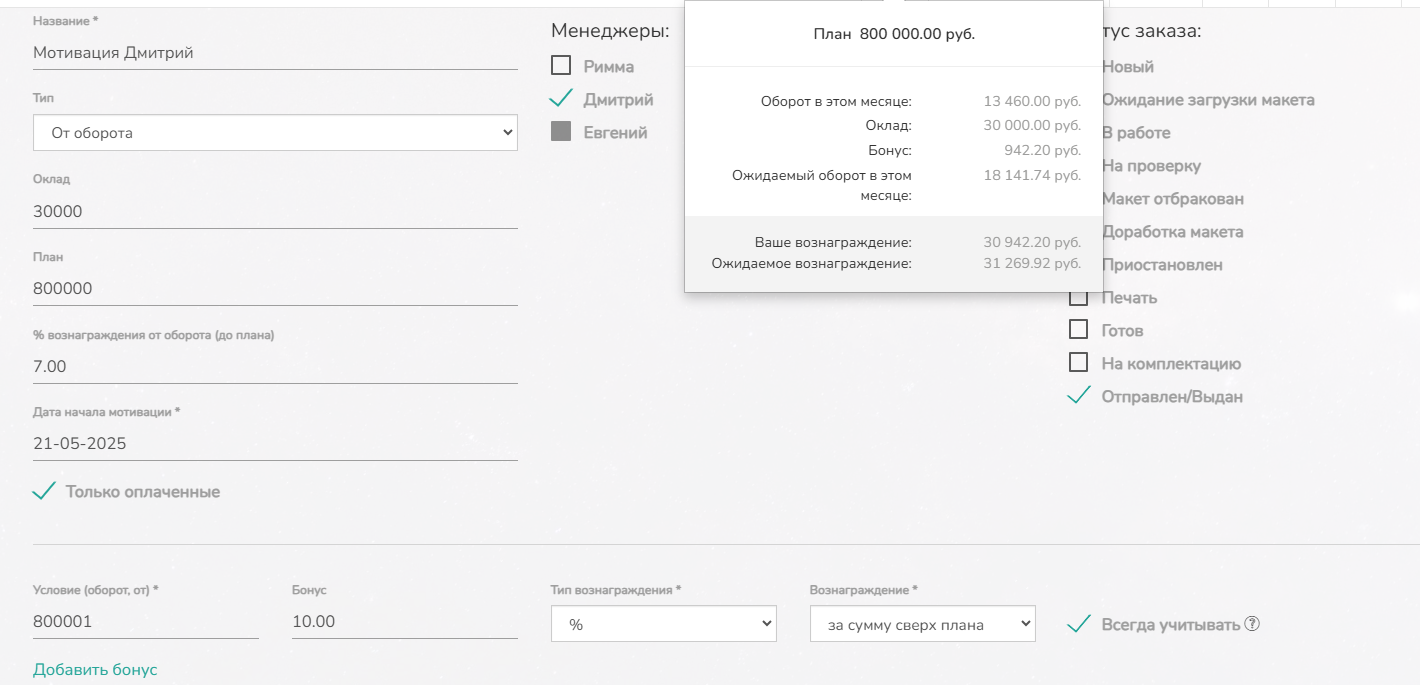Uncheck the Дмитрий manager checkbox
1420x685 pixels.
click(561, 99)
